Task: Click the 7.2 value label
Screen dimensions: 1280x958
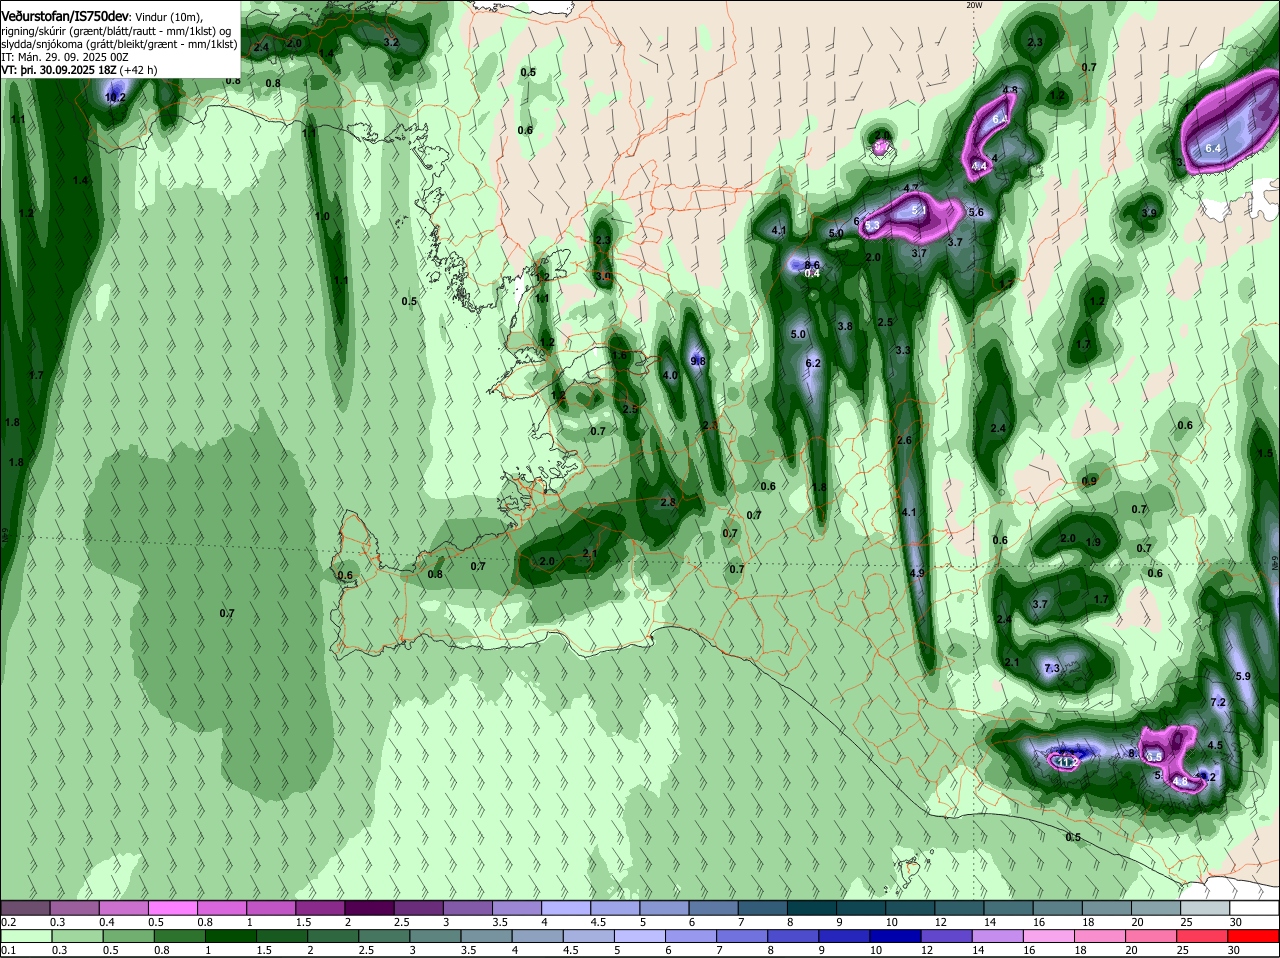Action: [1218, 703]
